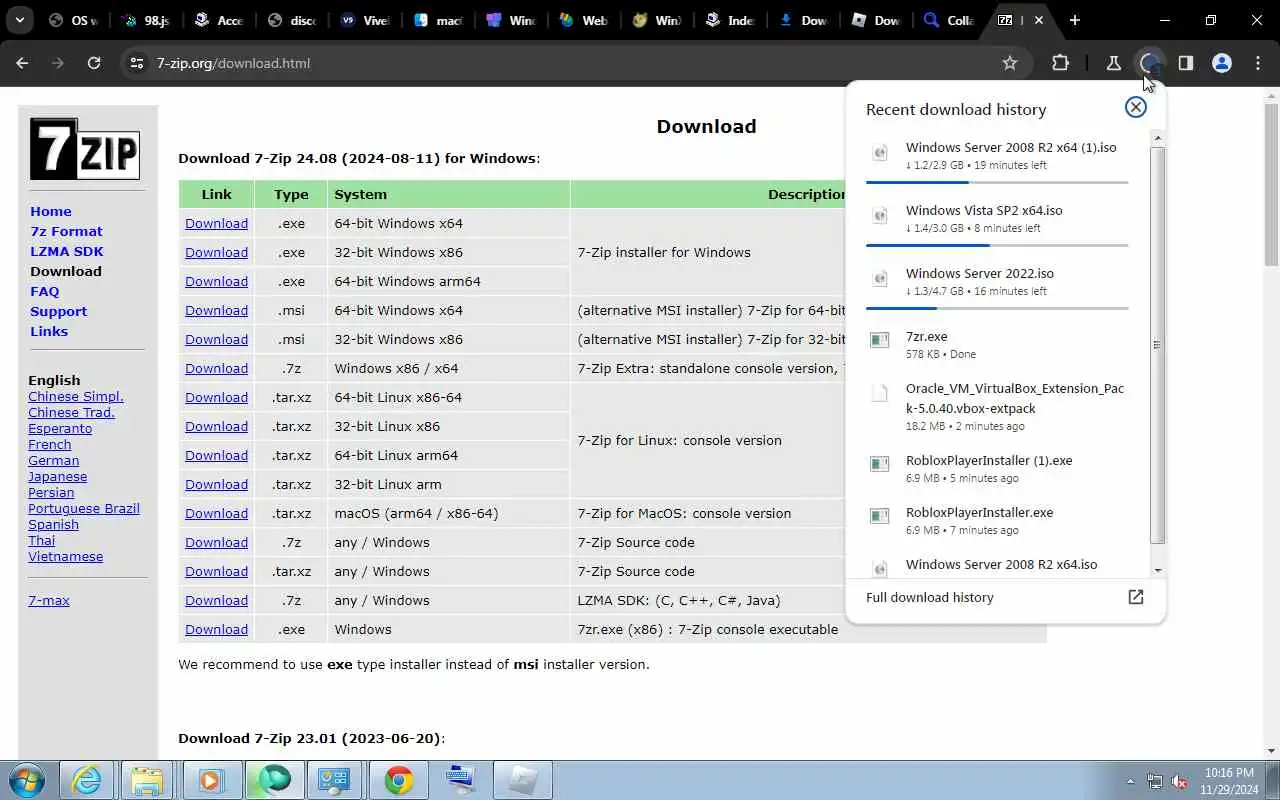Switch to the 'Inde' tab
Screen dimensions: 1280x800
click(x=730, y=20)
